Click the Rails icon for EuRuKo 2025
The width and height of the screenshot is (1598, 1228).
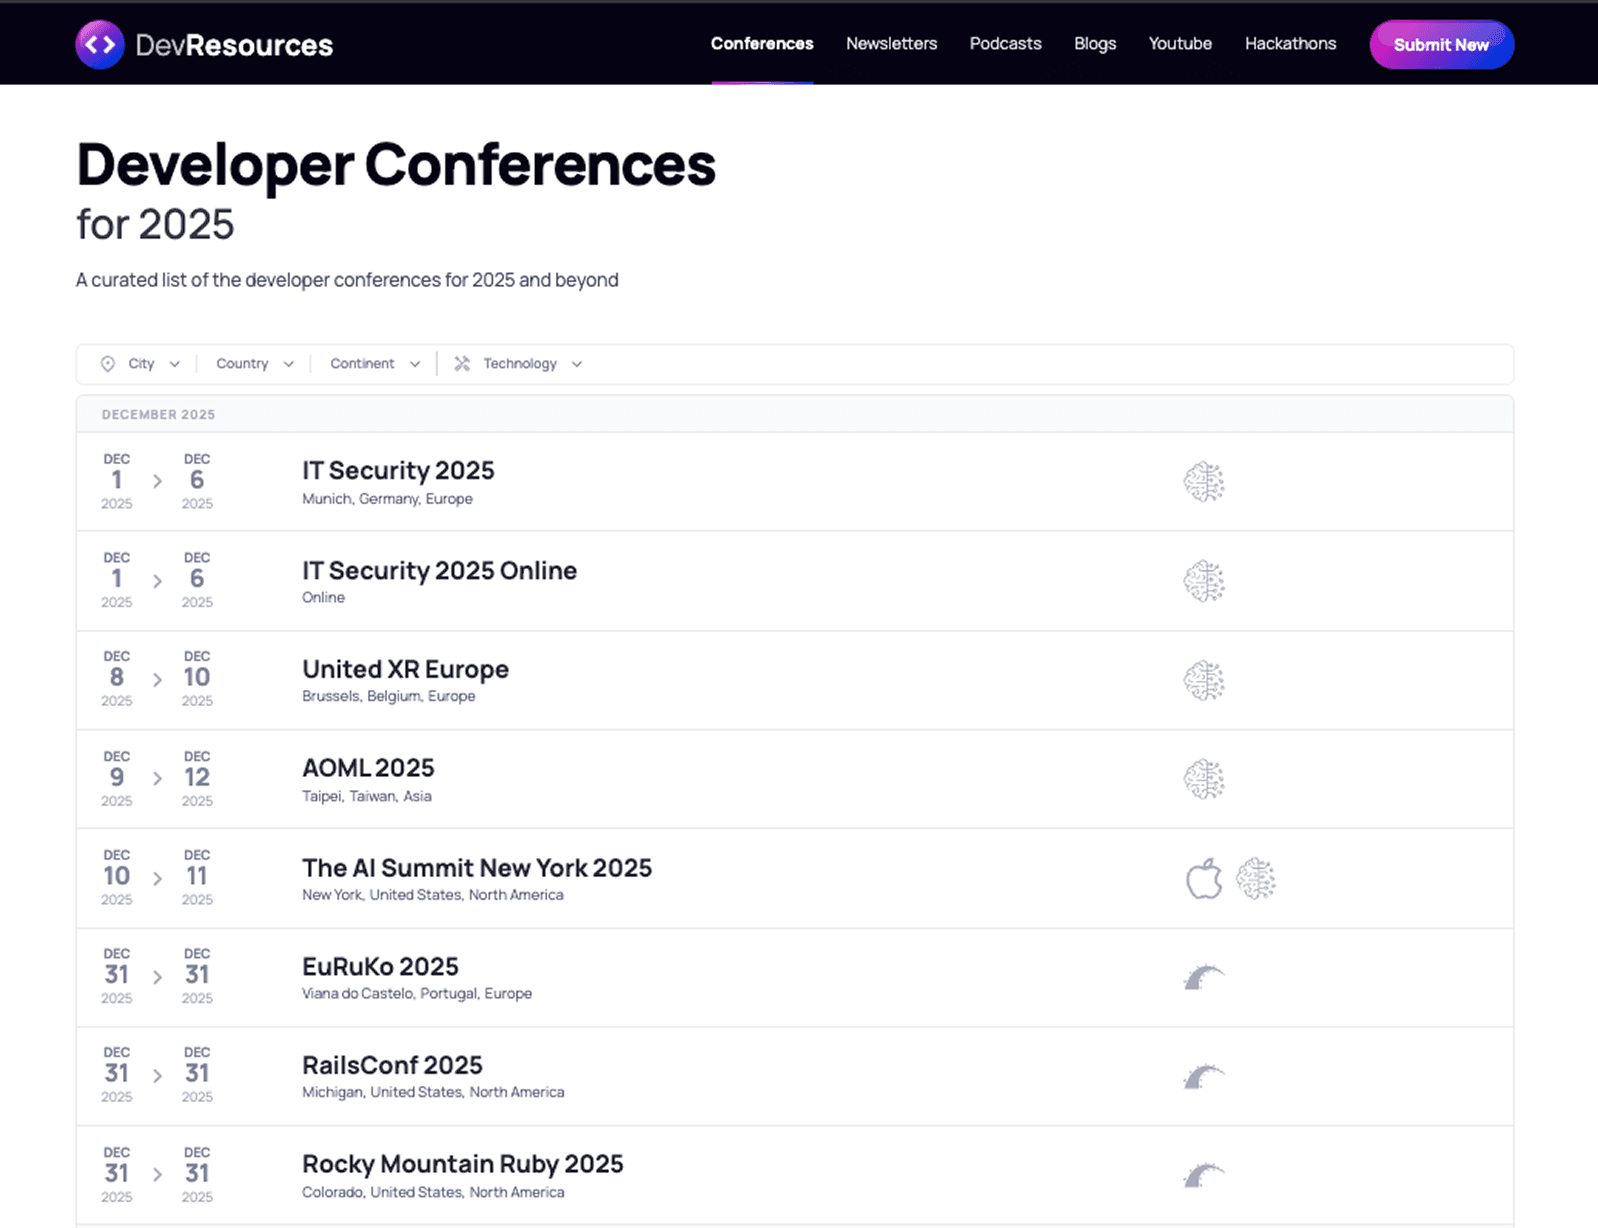1204,977
